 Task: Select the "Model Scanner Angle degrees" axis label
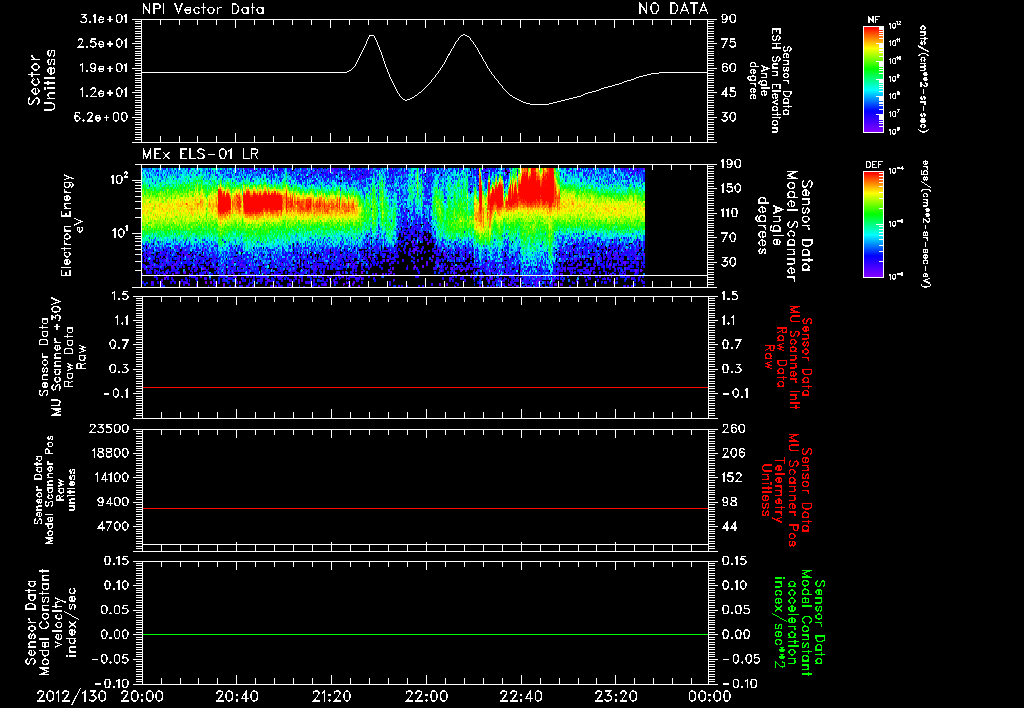[x=784, y=226]
